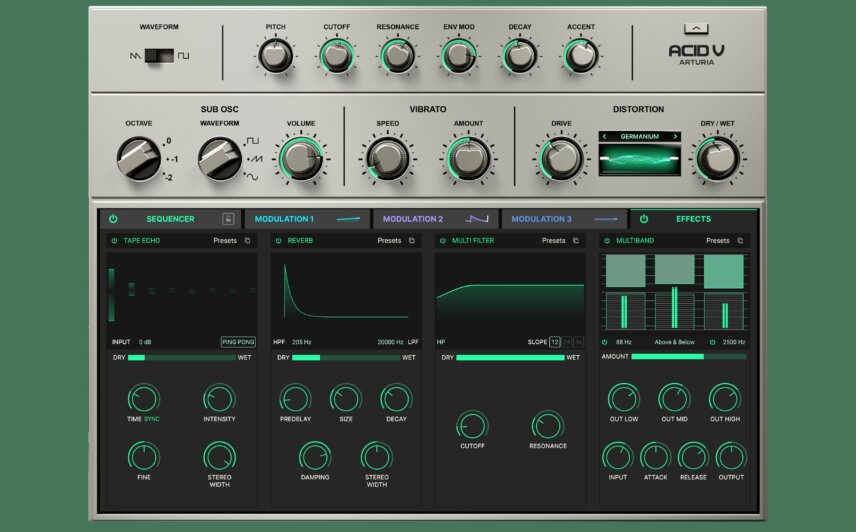
Task: Disable the Multiband power button
Action: coord(607,241)
